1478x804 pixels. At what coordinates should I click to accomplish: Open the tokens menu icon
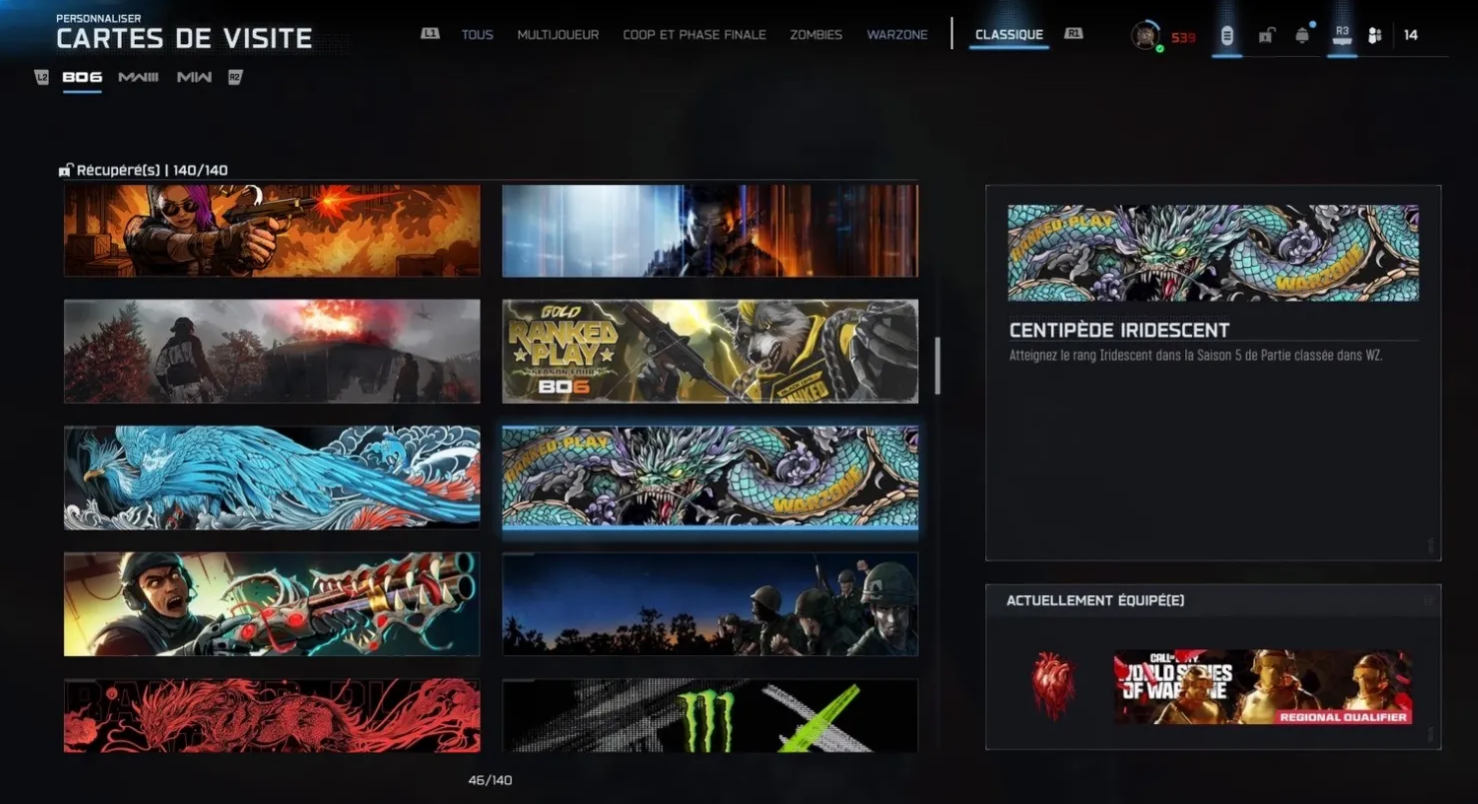[x=1227, y=36]
